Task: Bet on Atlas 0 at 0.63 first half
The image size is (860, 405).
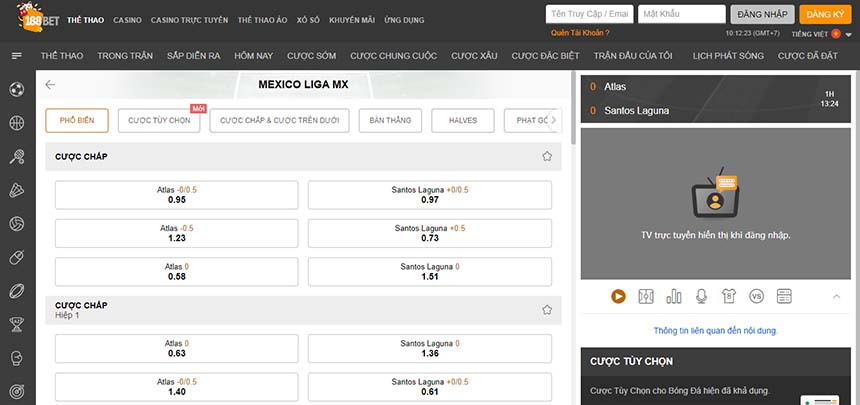Action: tap(177, 348)
